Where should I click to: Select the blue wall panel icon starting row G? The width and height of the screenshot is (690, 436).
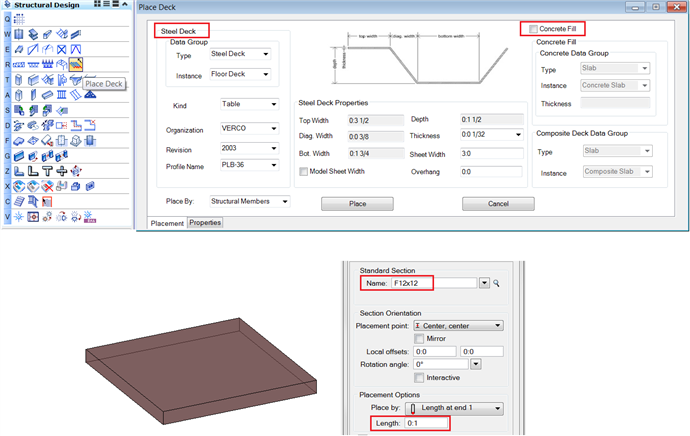tap(19, 156)
